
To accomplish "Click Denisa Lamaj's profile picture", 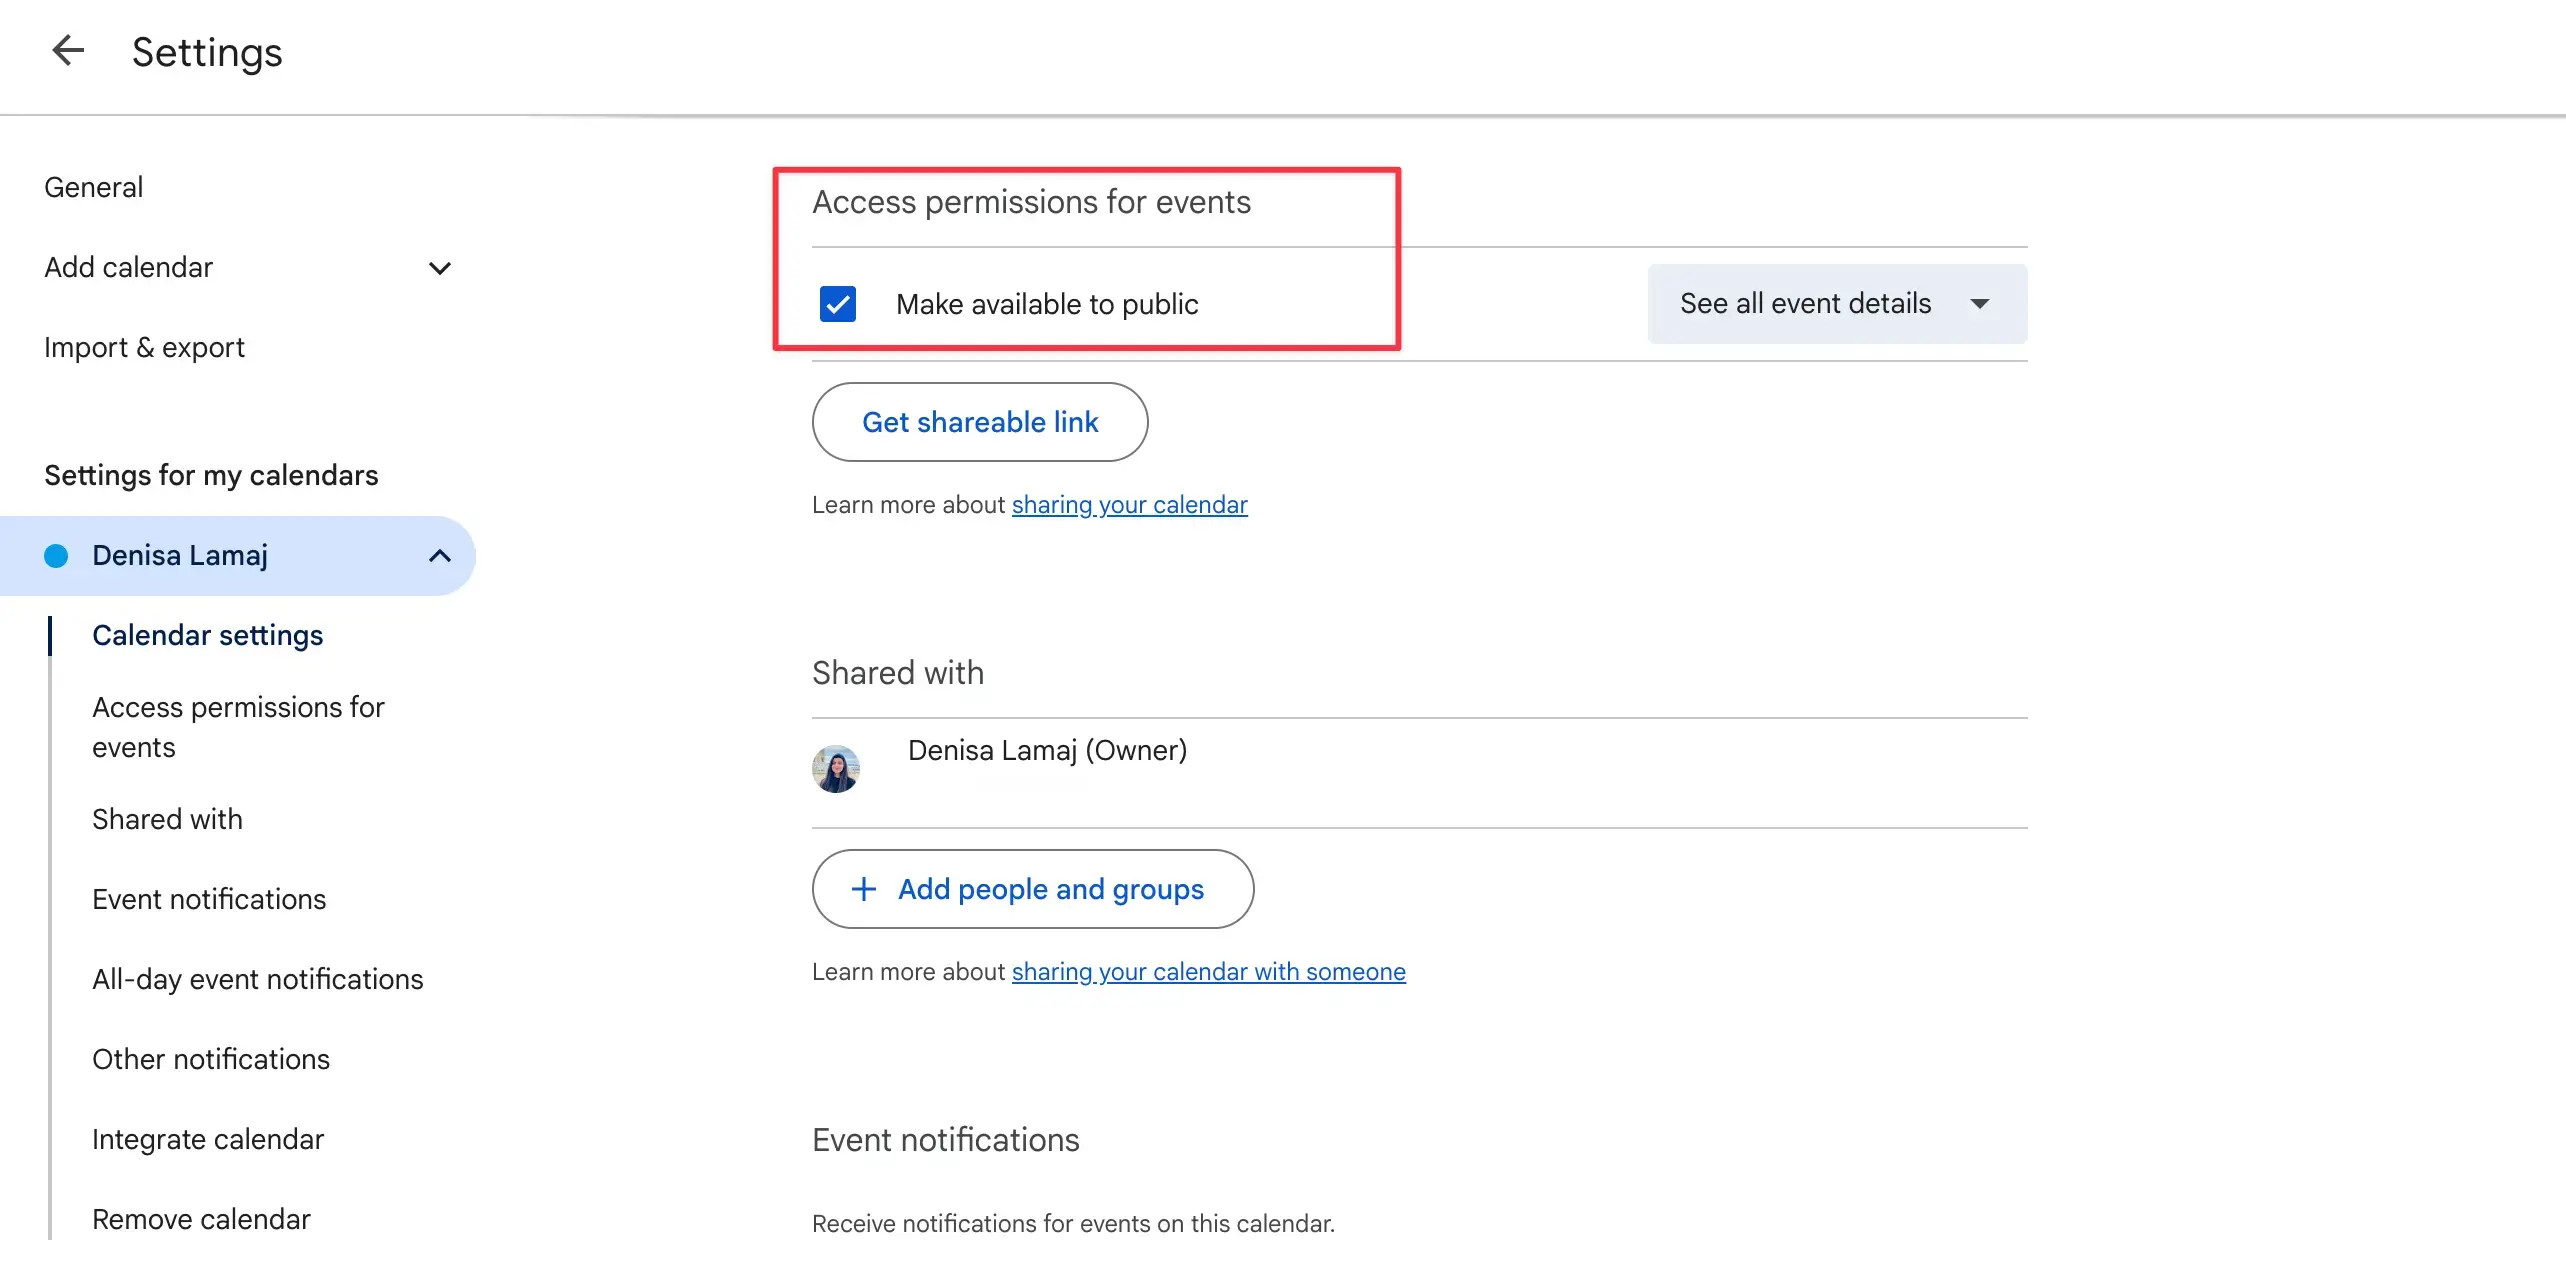I will (x=836, y=769).
